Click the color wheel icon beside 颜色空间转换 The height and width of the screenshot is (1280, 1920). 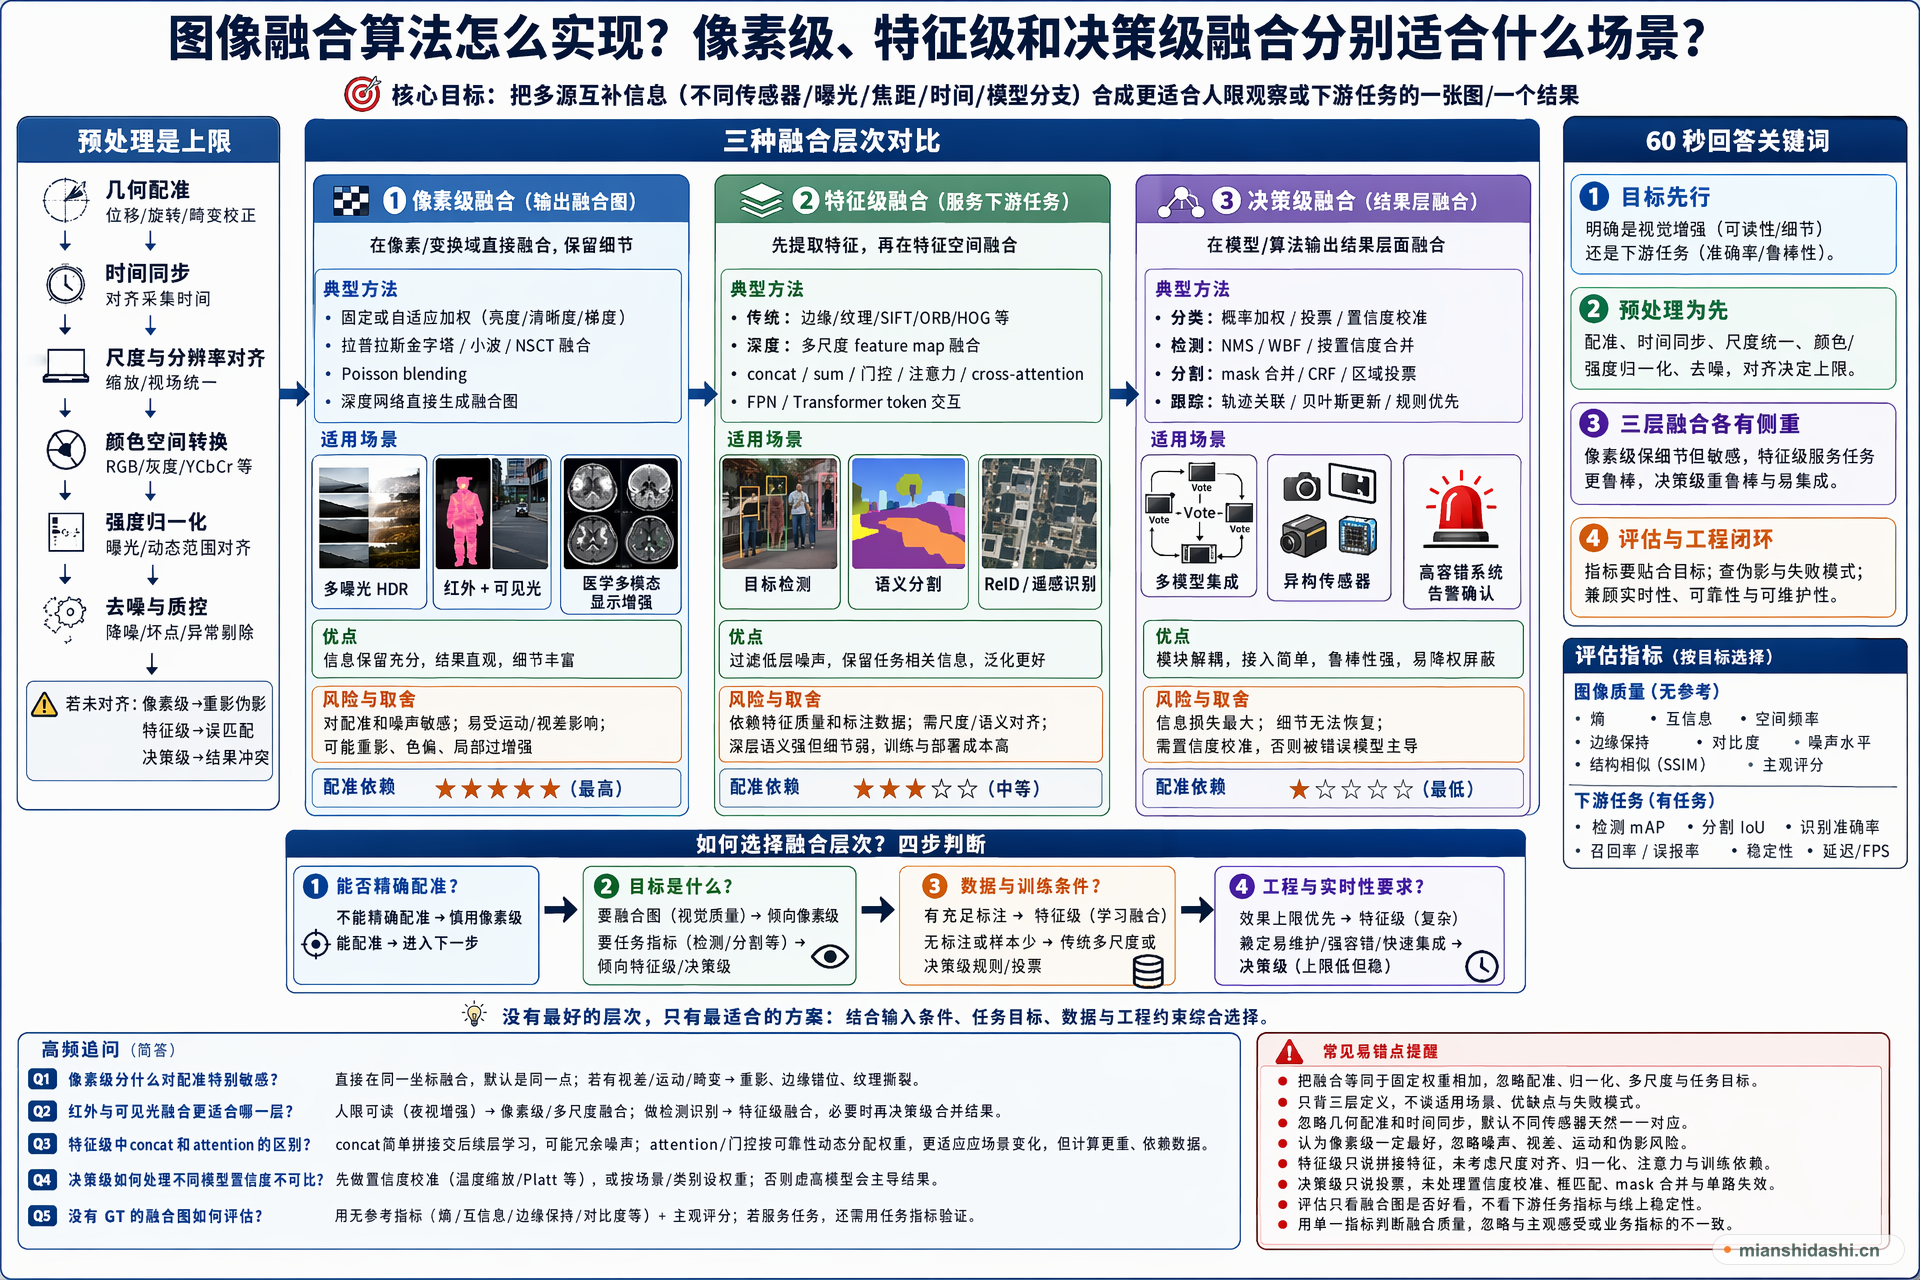point(66,450)
